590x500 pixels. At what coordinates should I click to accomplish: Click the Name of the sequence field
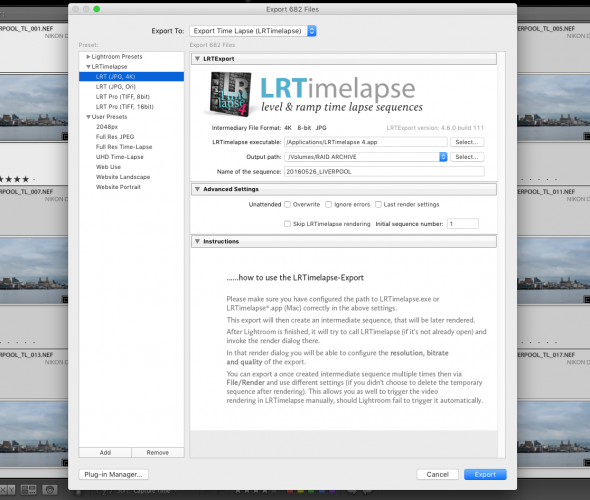point(384,172)
